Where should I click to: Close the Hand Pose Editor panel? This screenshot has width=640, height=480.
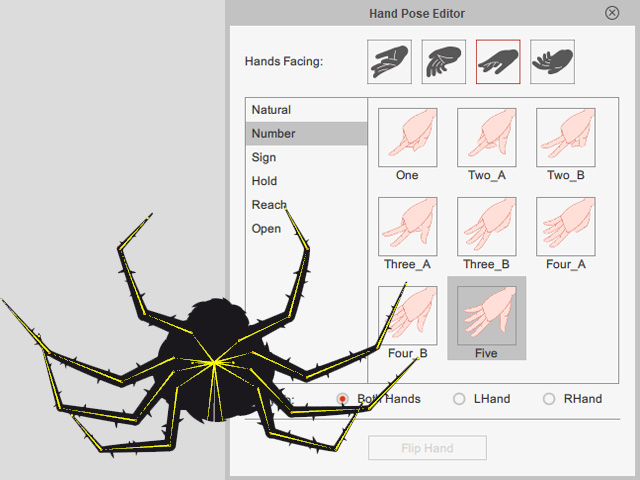[612, 13]
